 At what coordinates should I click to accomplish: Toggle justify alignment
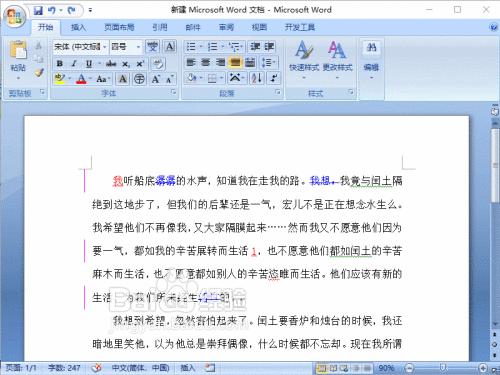[235, 62]
